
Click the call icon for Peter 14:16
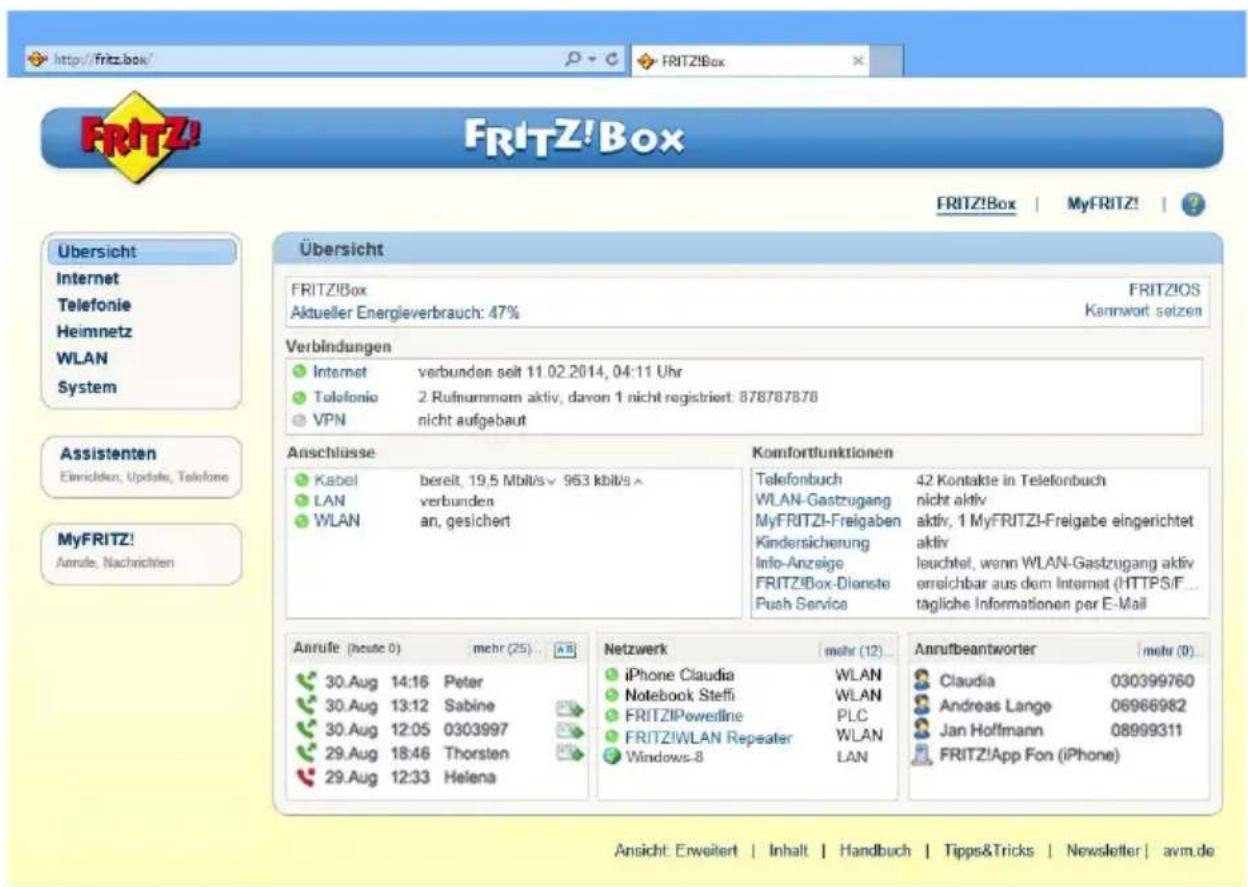(306, 683)
